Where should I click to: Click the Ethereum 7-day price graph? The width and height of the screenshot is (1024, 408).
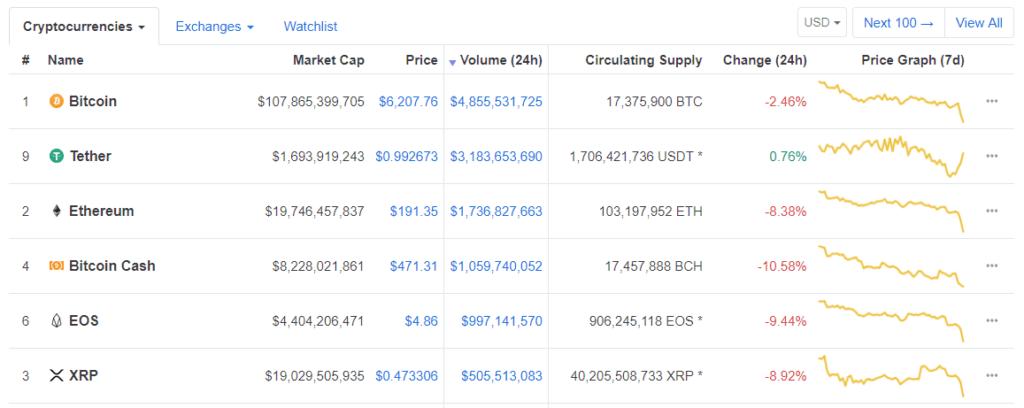point(892,211)
